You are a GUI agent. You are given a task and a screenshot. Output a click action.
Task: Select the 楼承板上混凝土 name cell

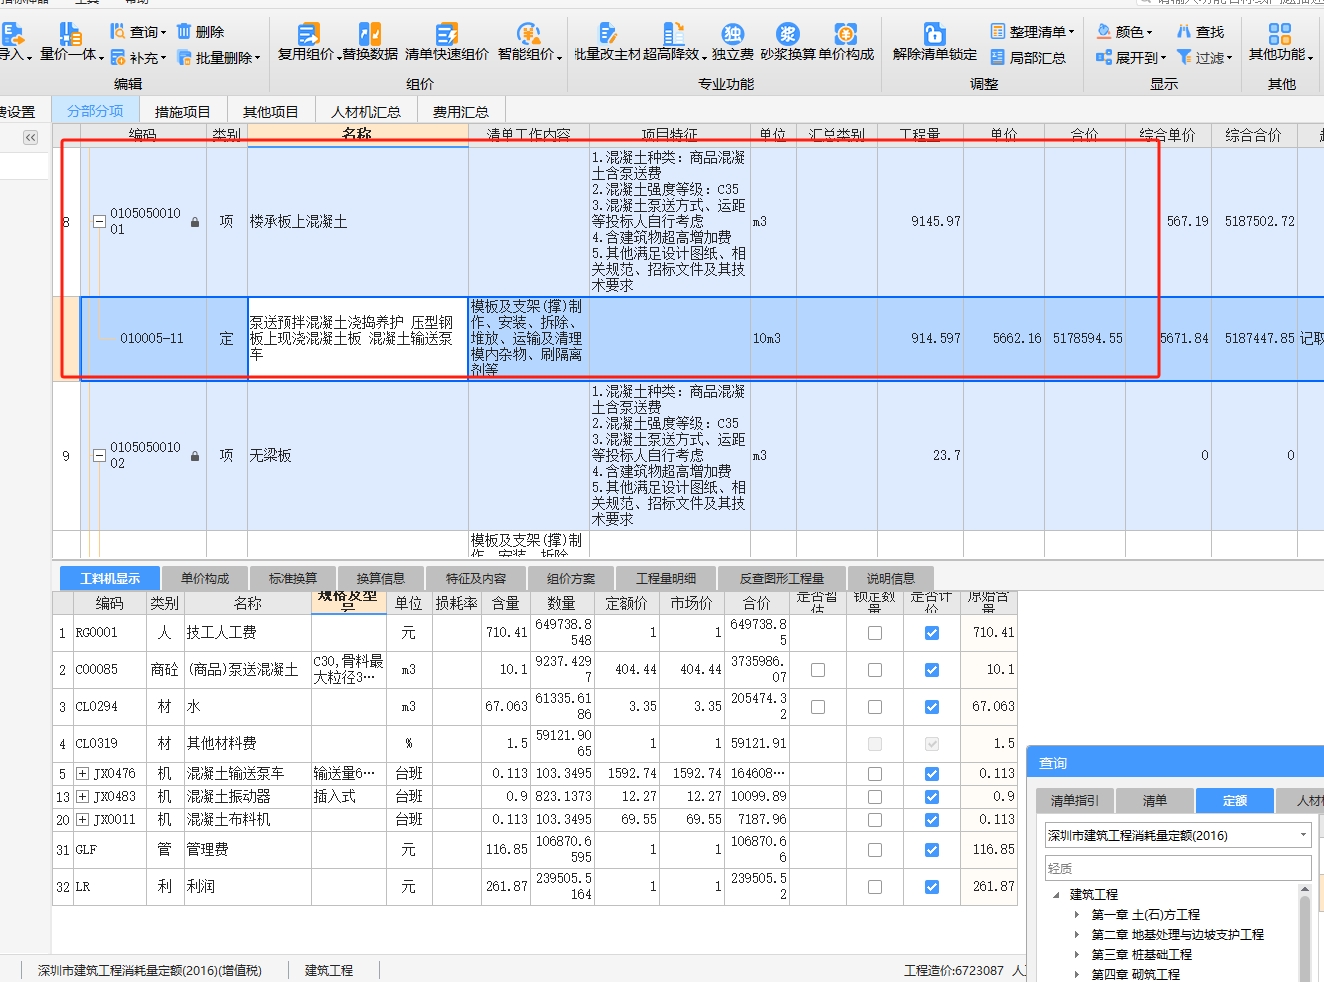pyautogui.click(x=358, y=222)
